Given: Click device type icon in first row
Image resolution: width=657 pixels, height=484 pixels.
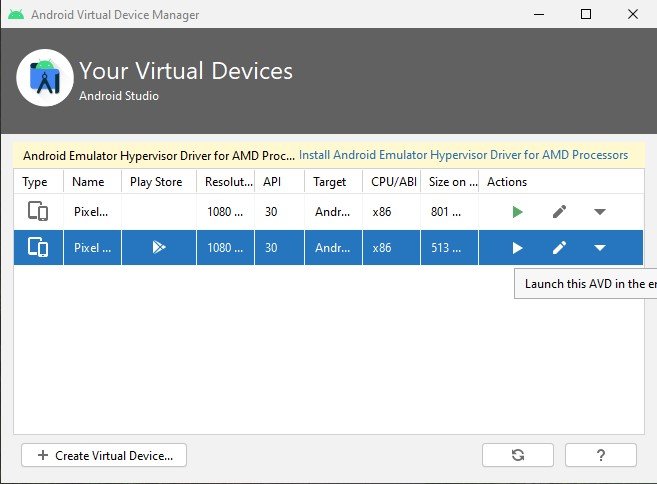Looking at the screenshot, I should pyautogui.click(x=38, y=211).
